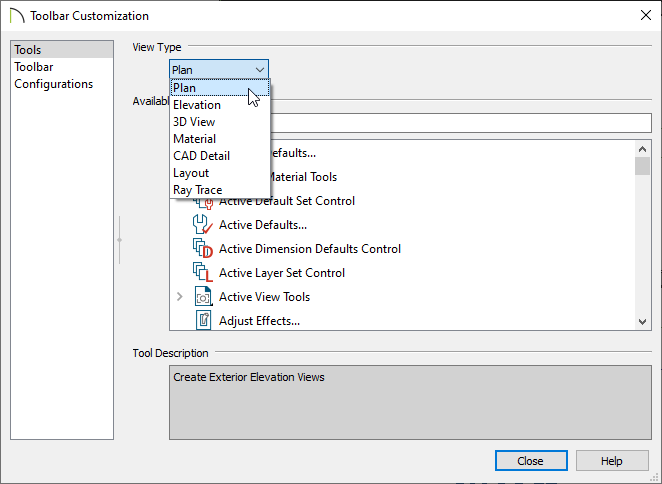Click the Active Default Set Control icon

pyautogui.click(x=203, y=204)
